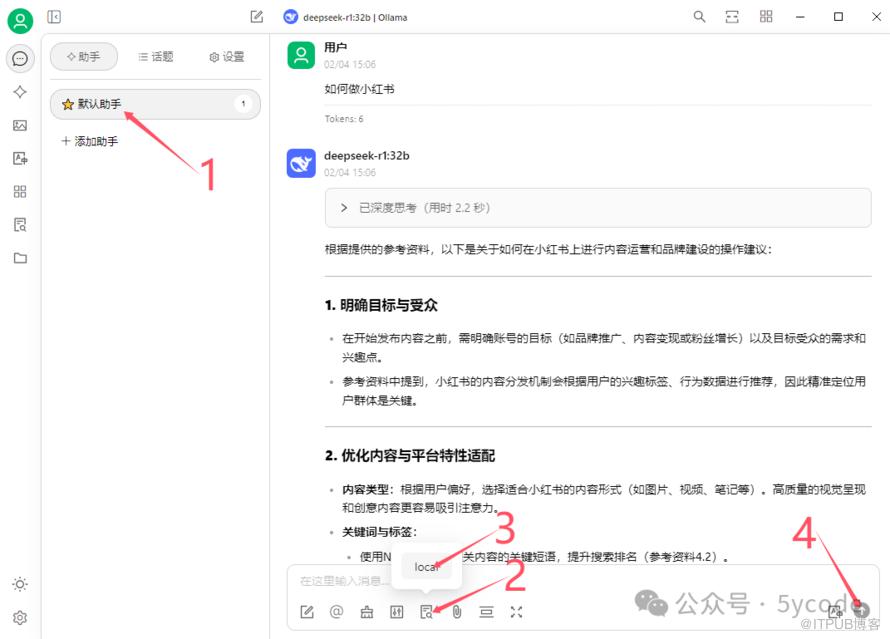The image size is (890, 639).
Task: Select the 默认助手 assistant
Action: (155, 104)
